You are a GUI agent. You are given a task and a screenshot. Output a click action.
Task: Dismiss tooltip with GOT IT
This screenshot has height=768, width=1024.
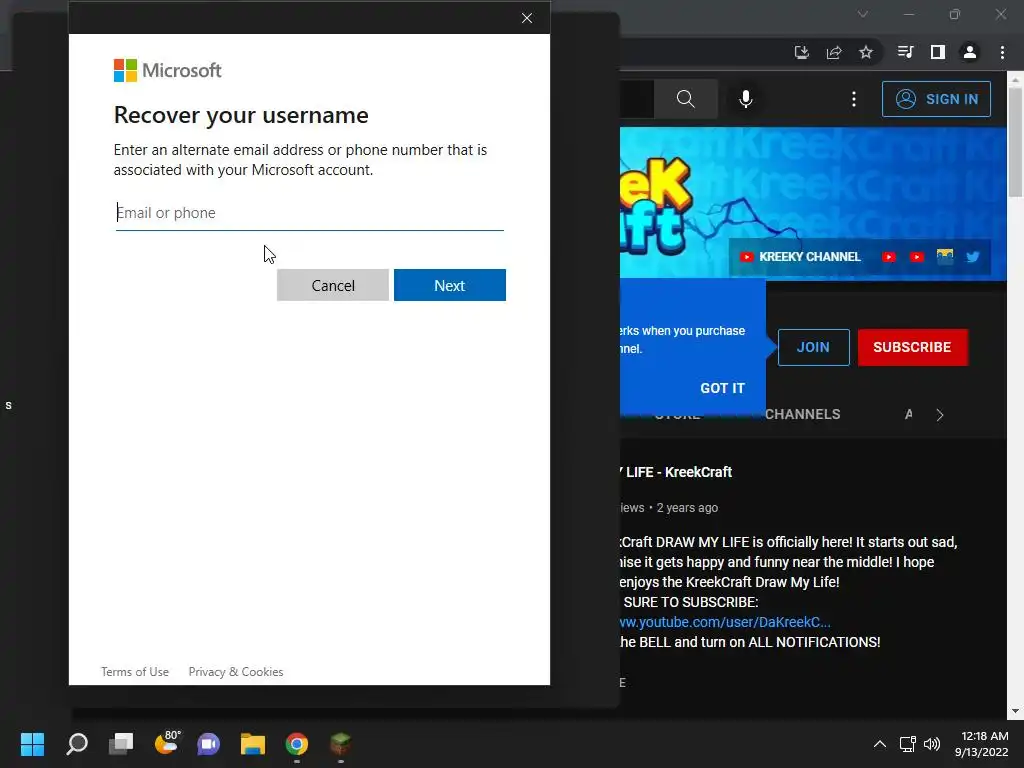722,388
